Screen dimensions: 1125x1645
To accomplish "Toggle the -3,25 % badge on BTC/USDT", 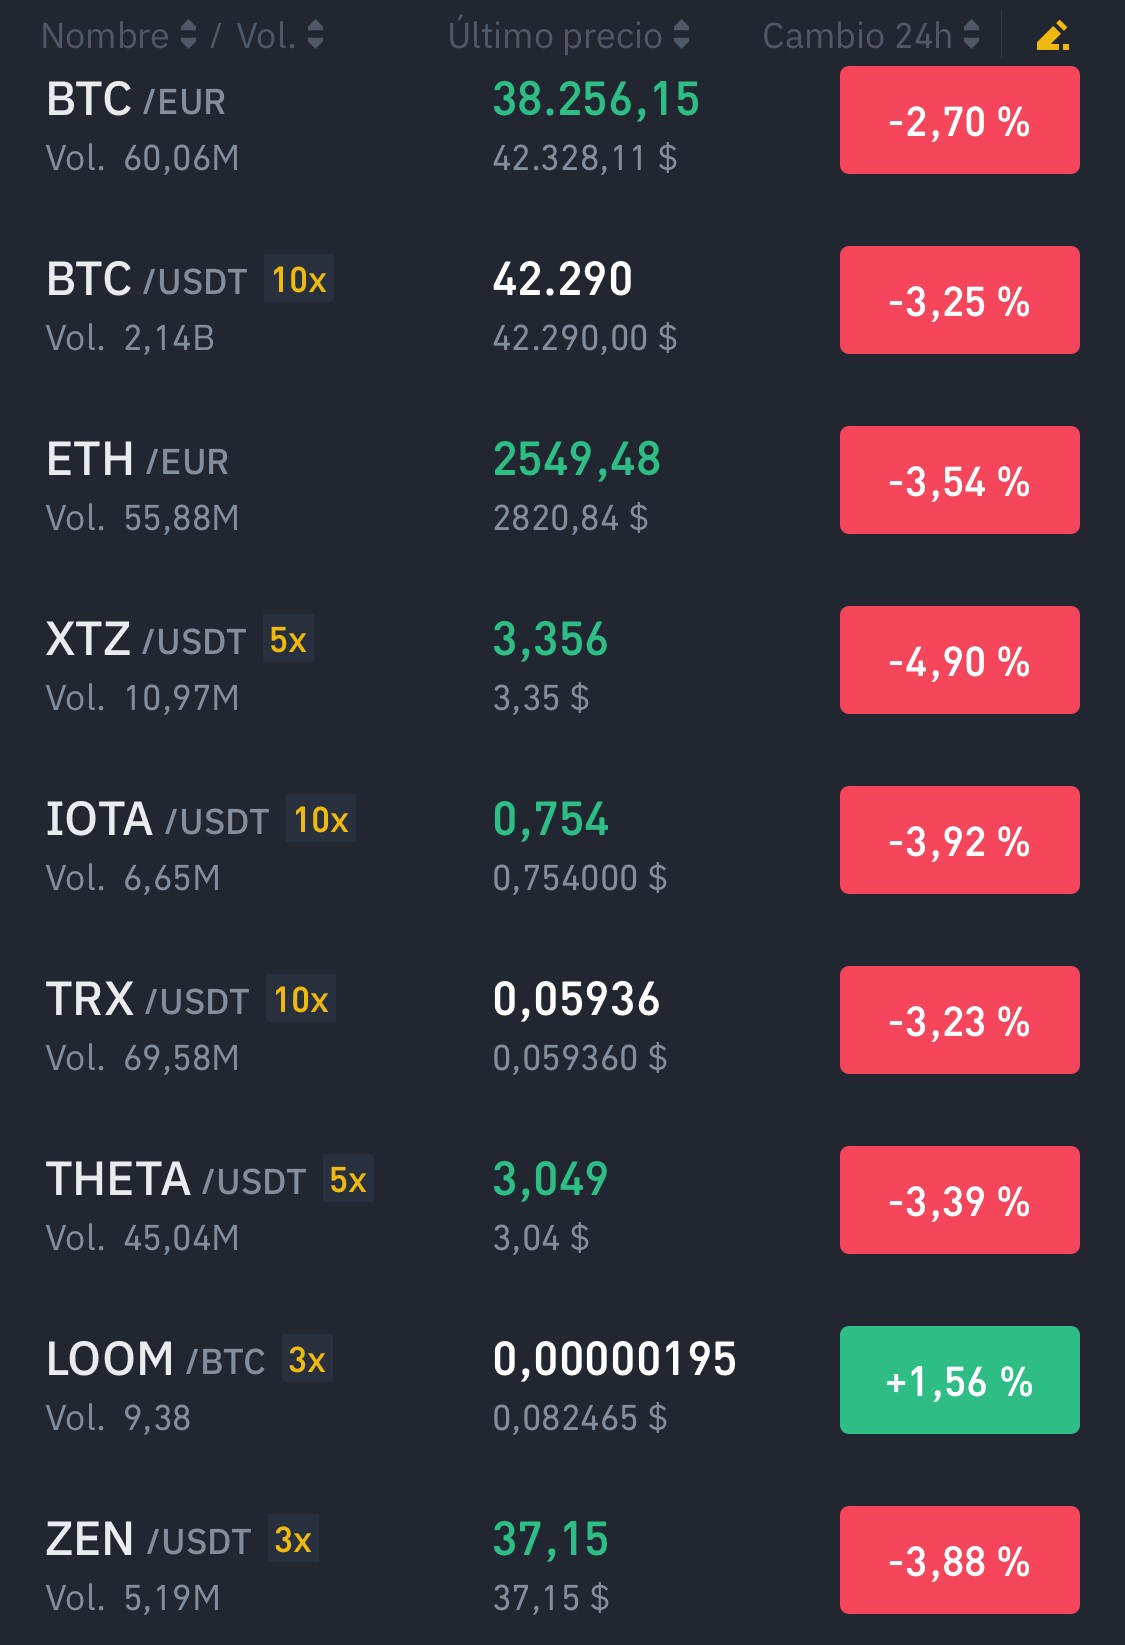I will pos(960,300).
